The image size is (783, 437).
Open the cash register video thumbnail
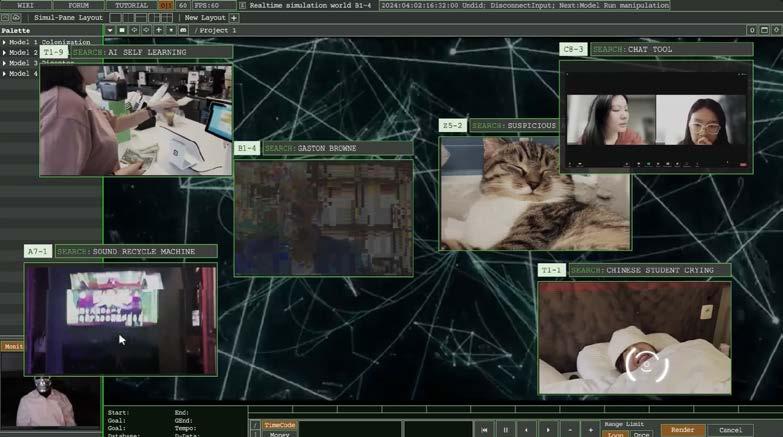point(136,120)
